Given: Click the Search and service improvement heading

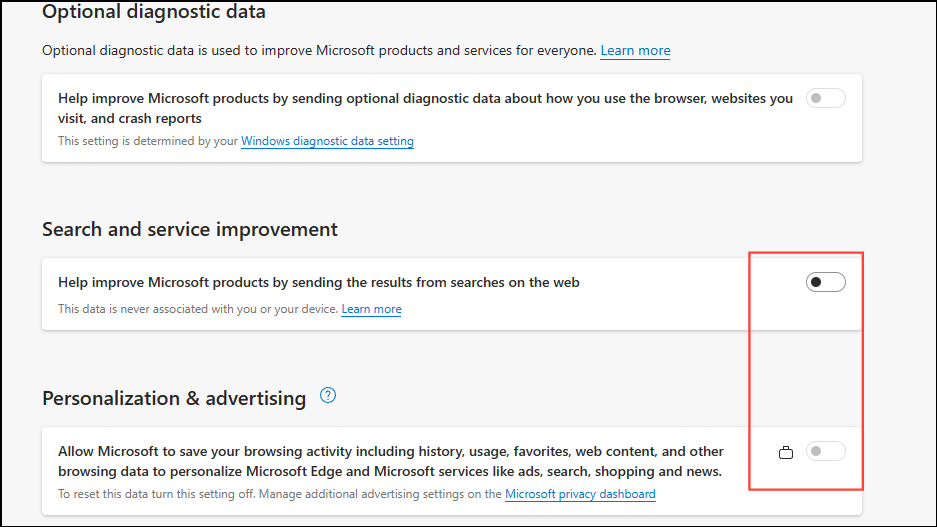Looking at the screenshot, I should click(x=190, y=229).
